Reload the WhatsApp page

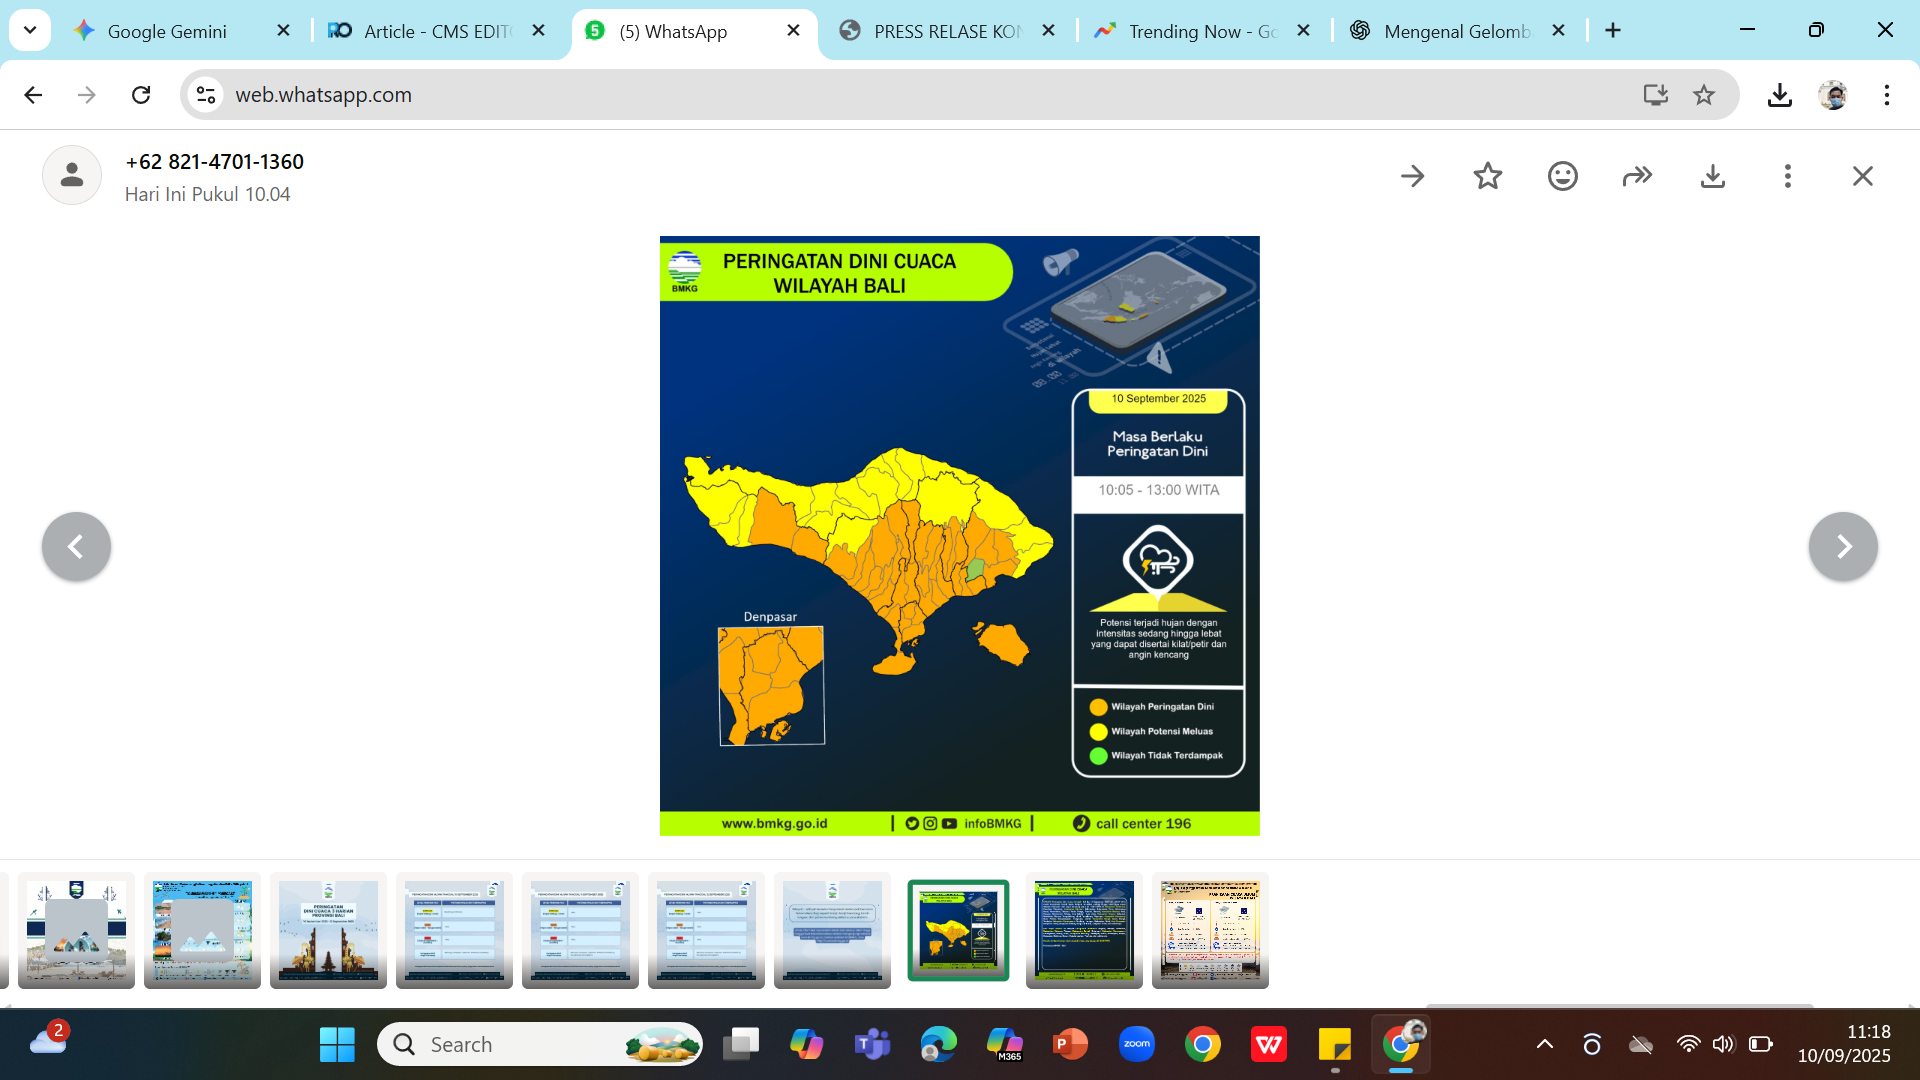click(x=141, y=95)
